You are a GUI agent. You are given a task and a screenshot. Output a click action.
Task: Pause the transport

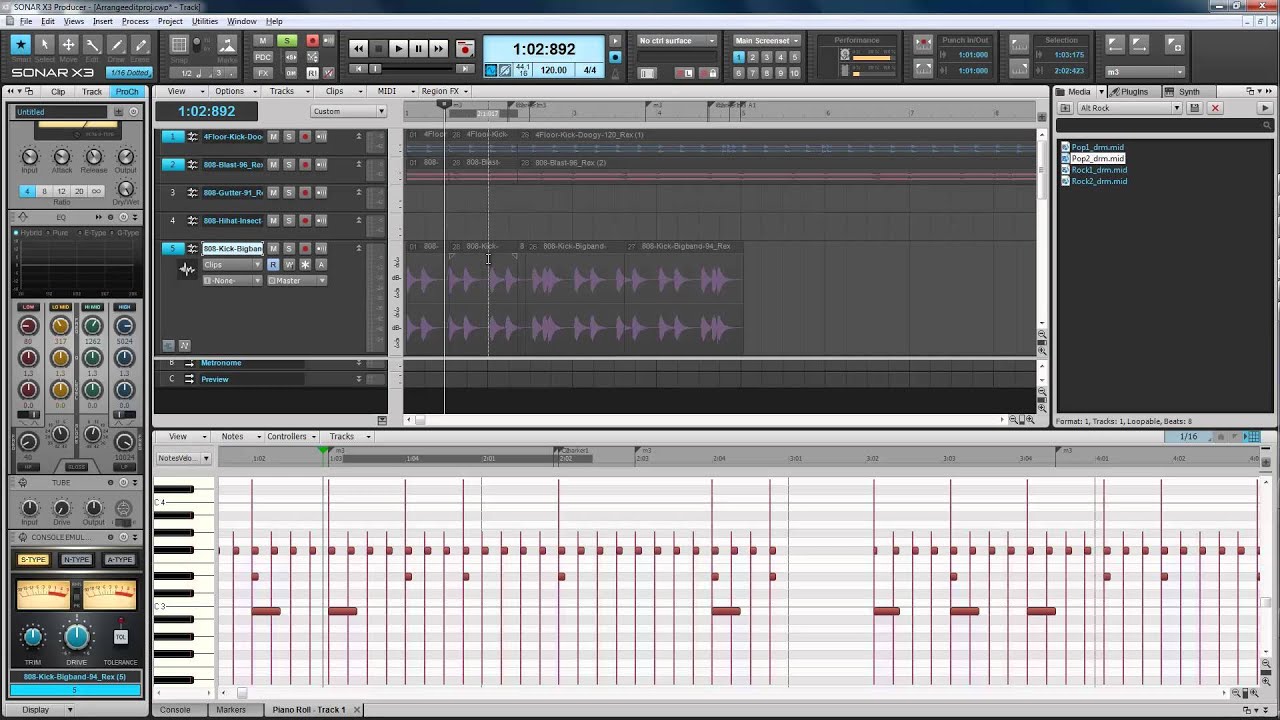coord(418,48)
